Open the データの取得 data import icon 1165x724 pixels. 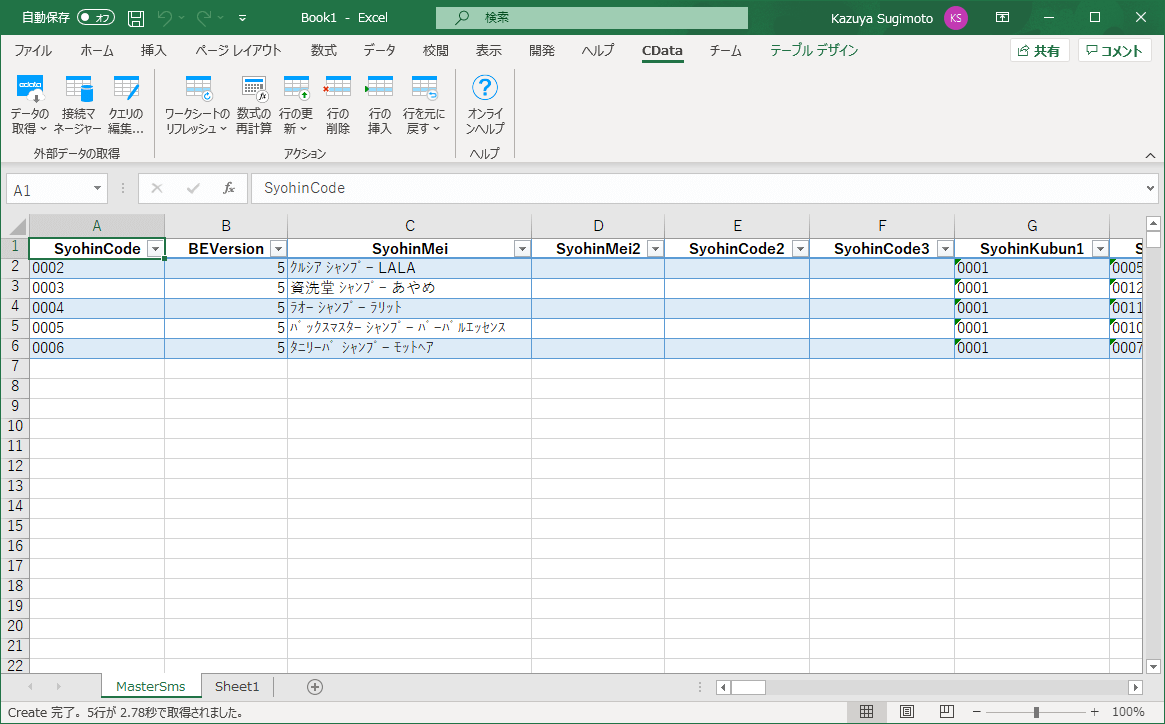coord(29,90)
